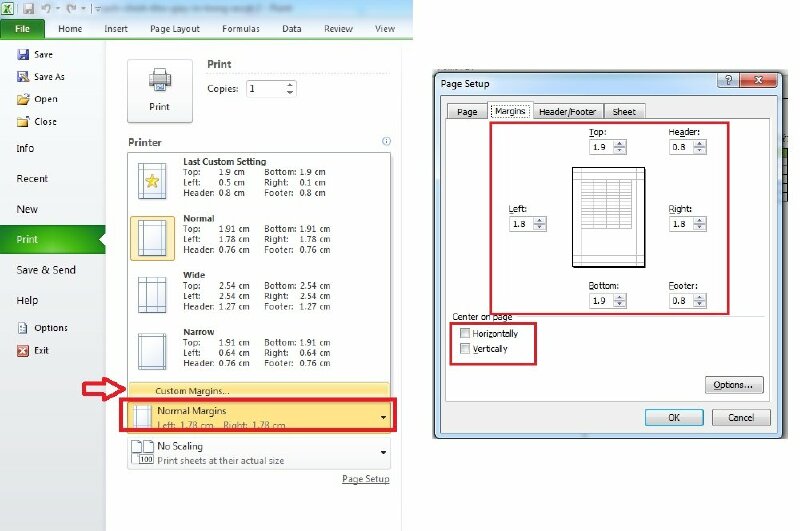
Task: Click the Redo arrow in Quick Access toolbar
Action: 71,8
